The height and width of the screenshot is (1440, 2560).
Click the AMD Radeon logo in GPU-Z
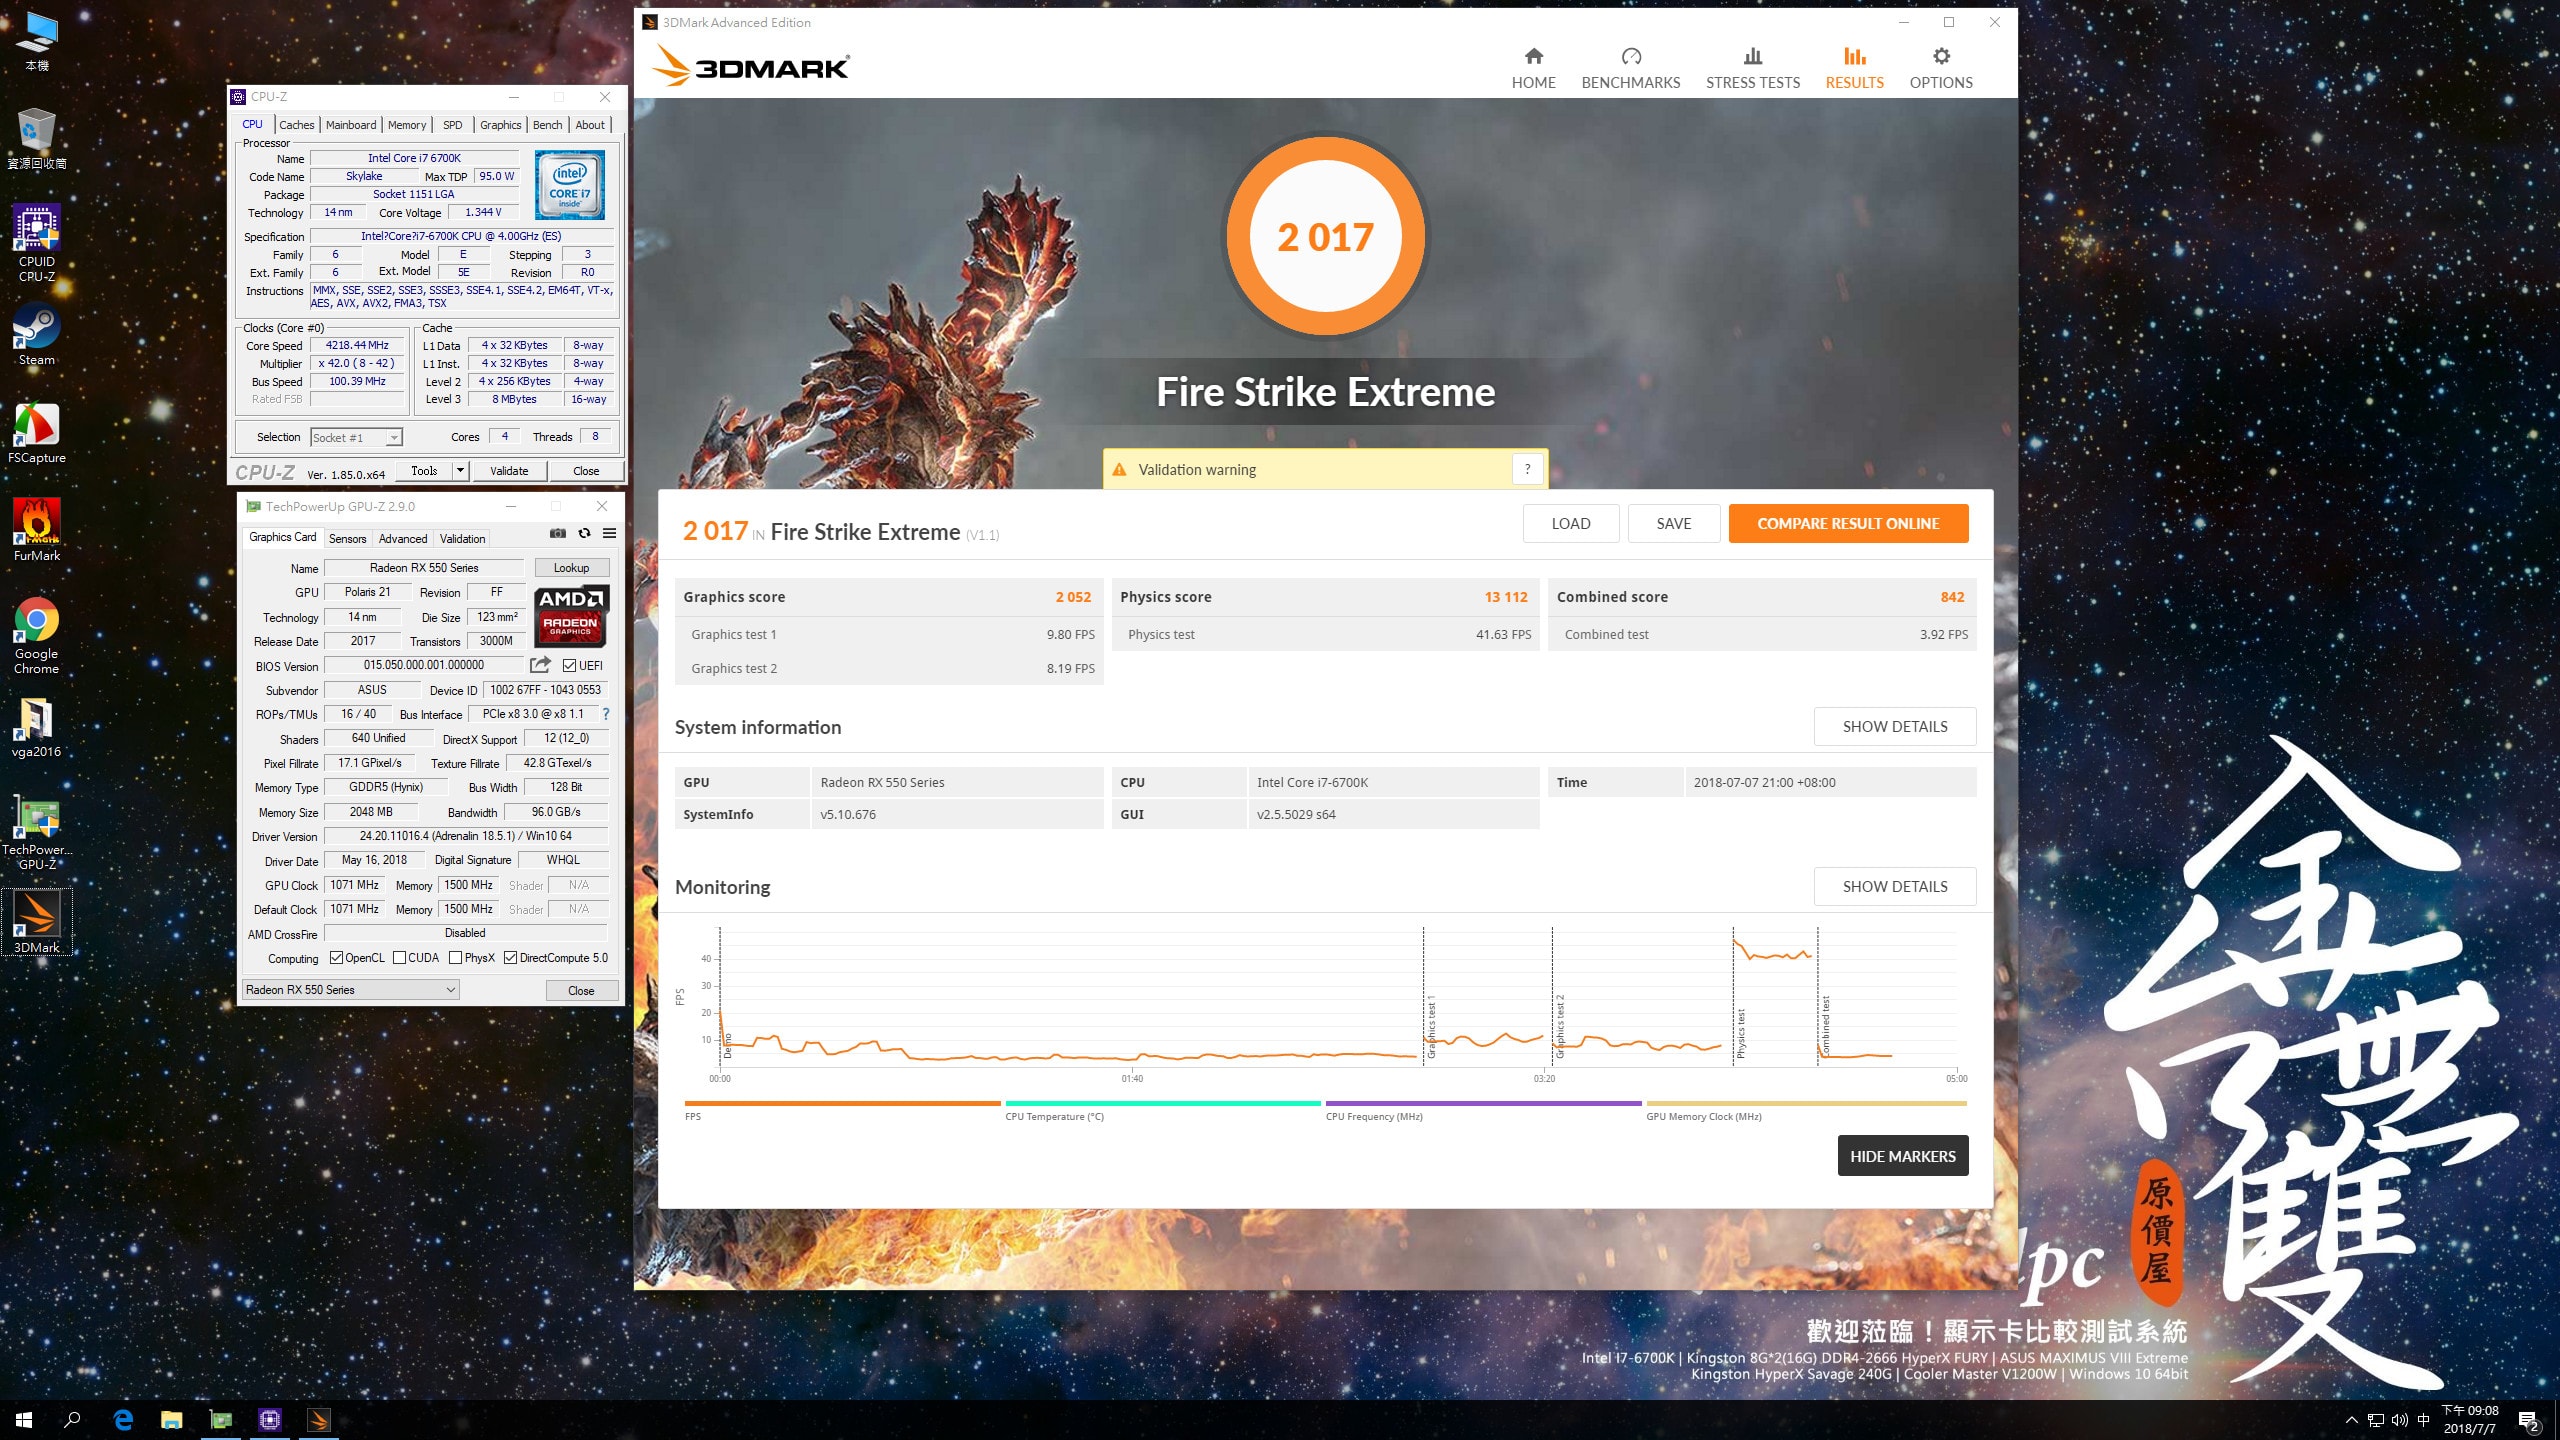tap(570, 616)
